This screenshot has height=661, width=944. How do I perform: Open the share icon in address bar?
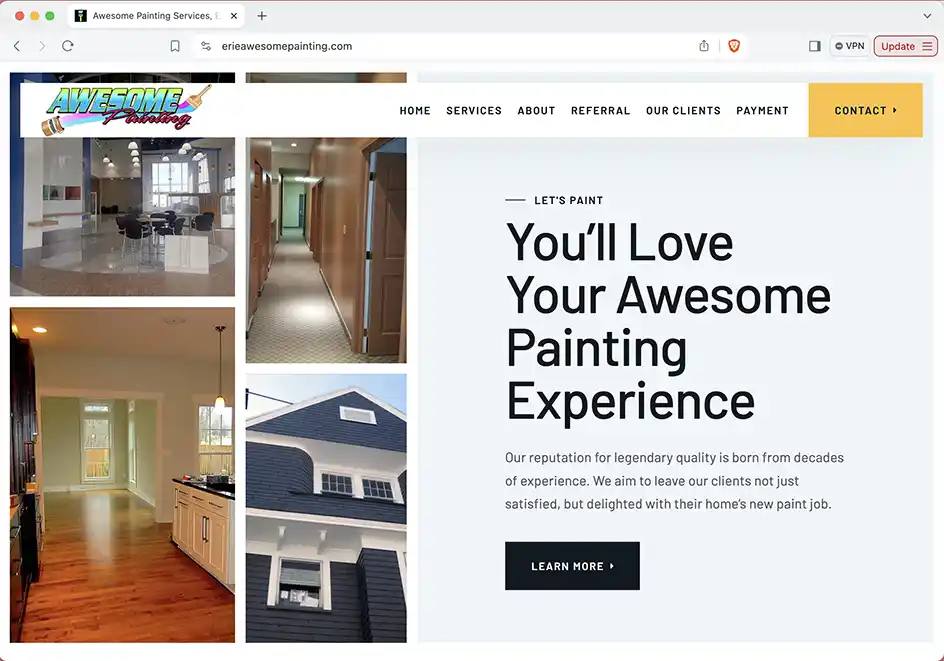coord(704,46)
